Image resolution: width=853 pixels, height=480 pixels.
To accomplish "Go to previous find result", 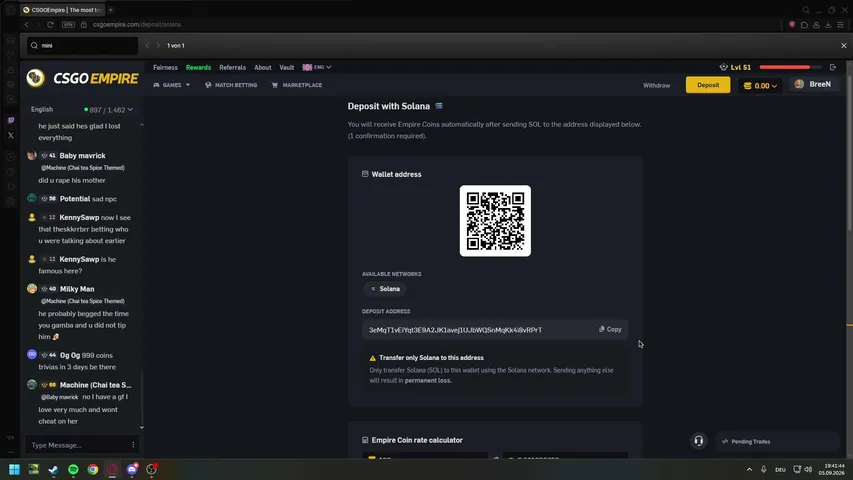I will pyautogui.click(x=147, y=46).
